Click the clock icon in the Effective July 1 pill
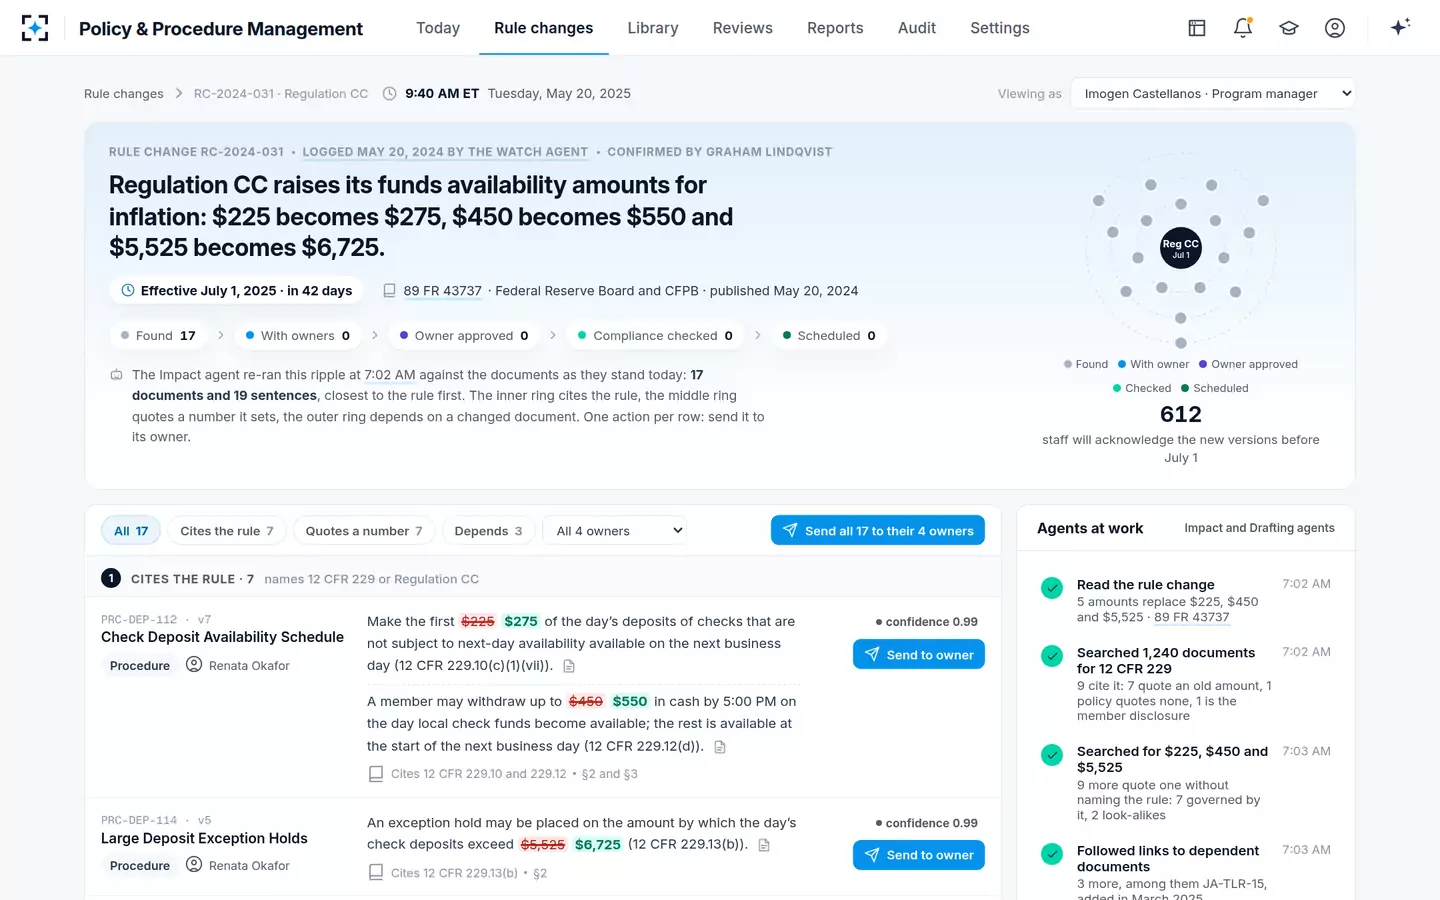 [128, 291]
